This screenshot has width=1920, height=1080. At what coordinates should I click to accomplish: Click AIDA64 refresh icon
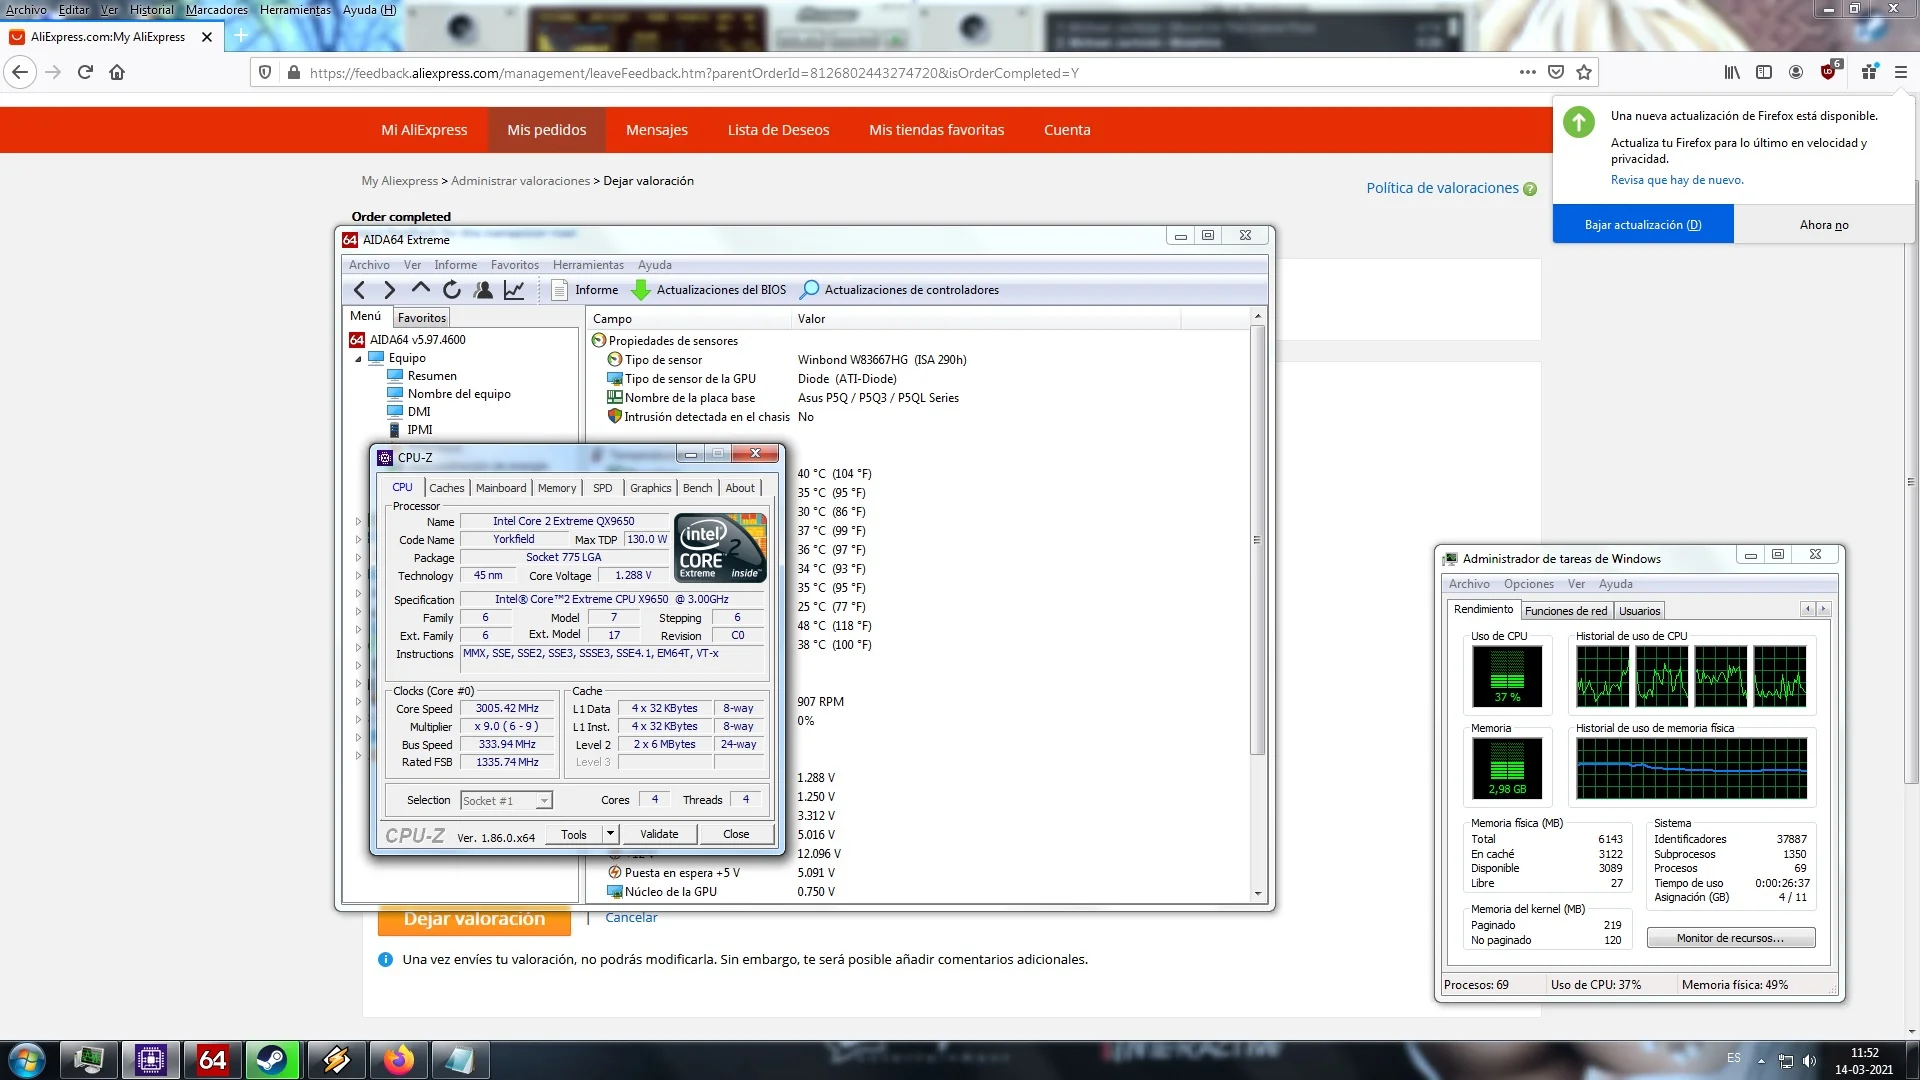(452, 290)
